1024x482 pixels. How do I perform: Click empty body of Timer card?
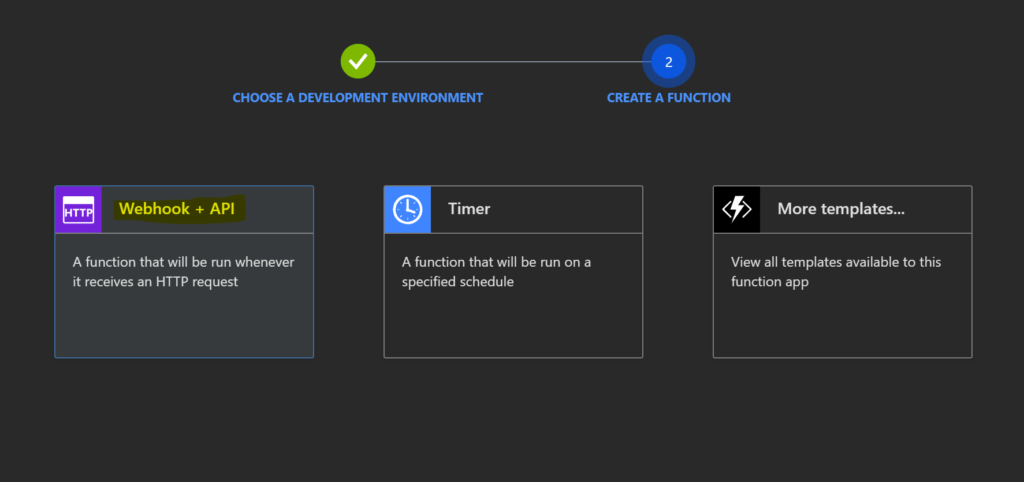512,325
